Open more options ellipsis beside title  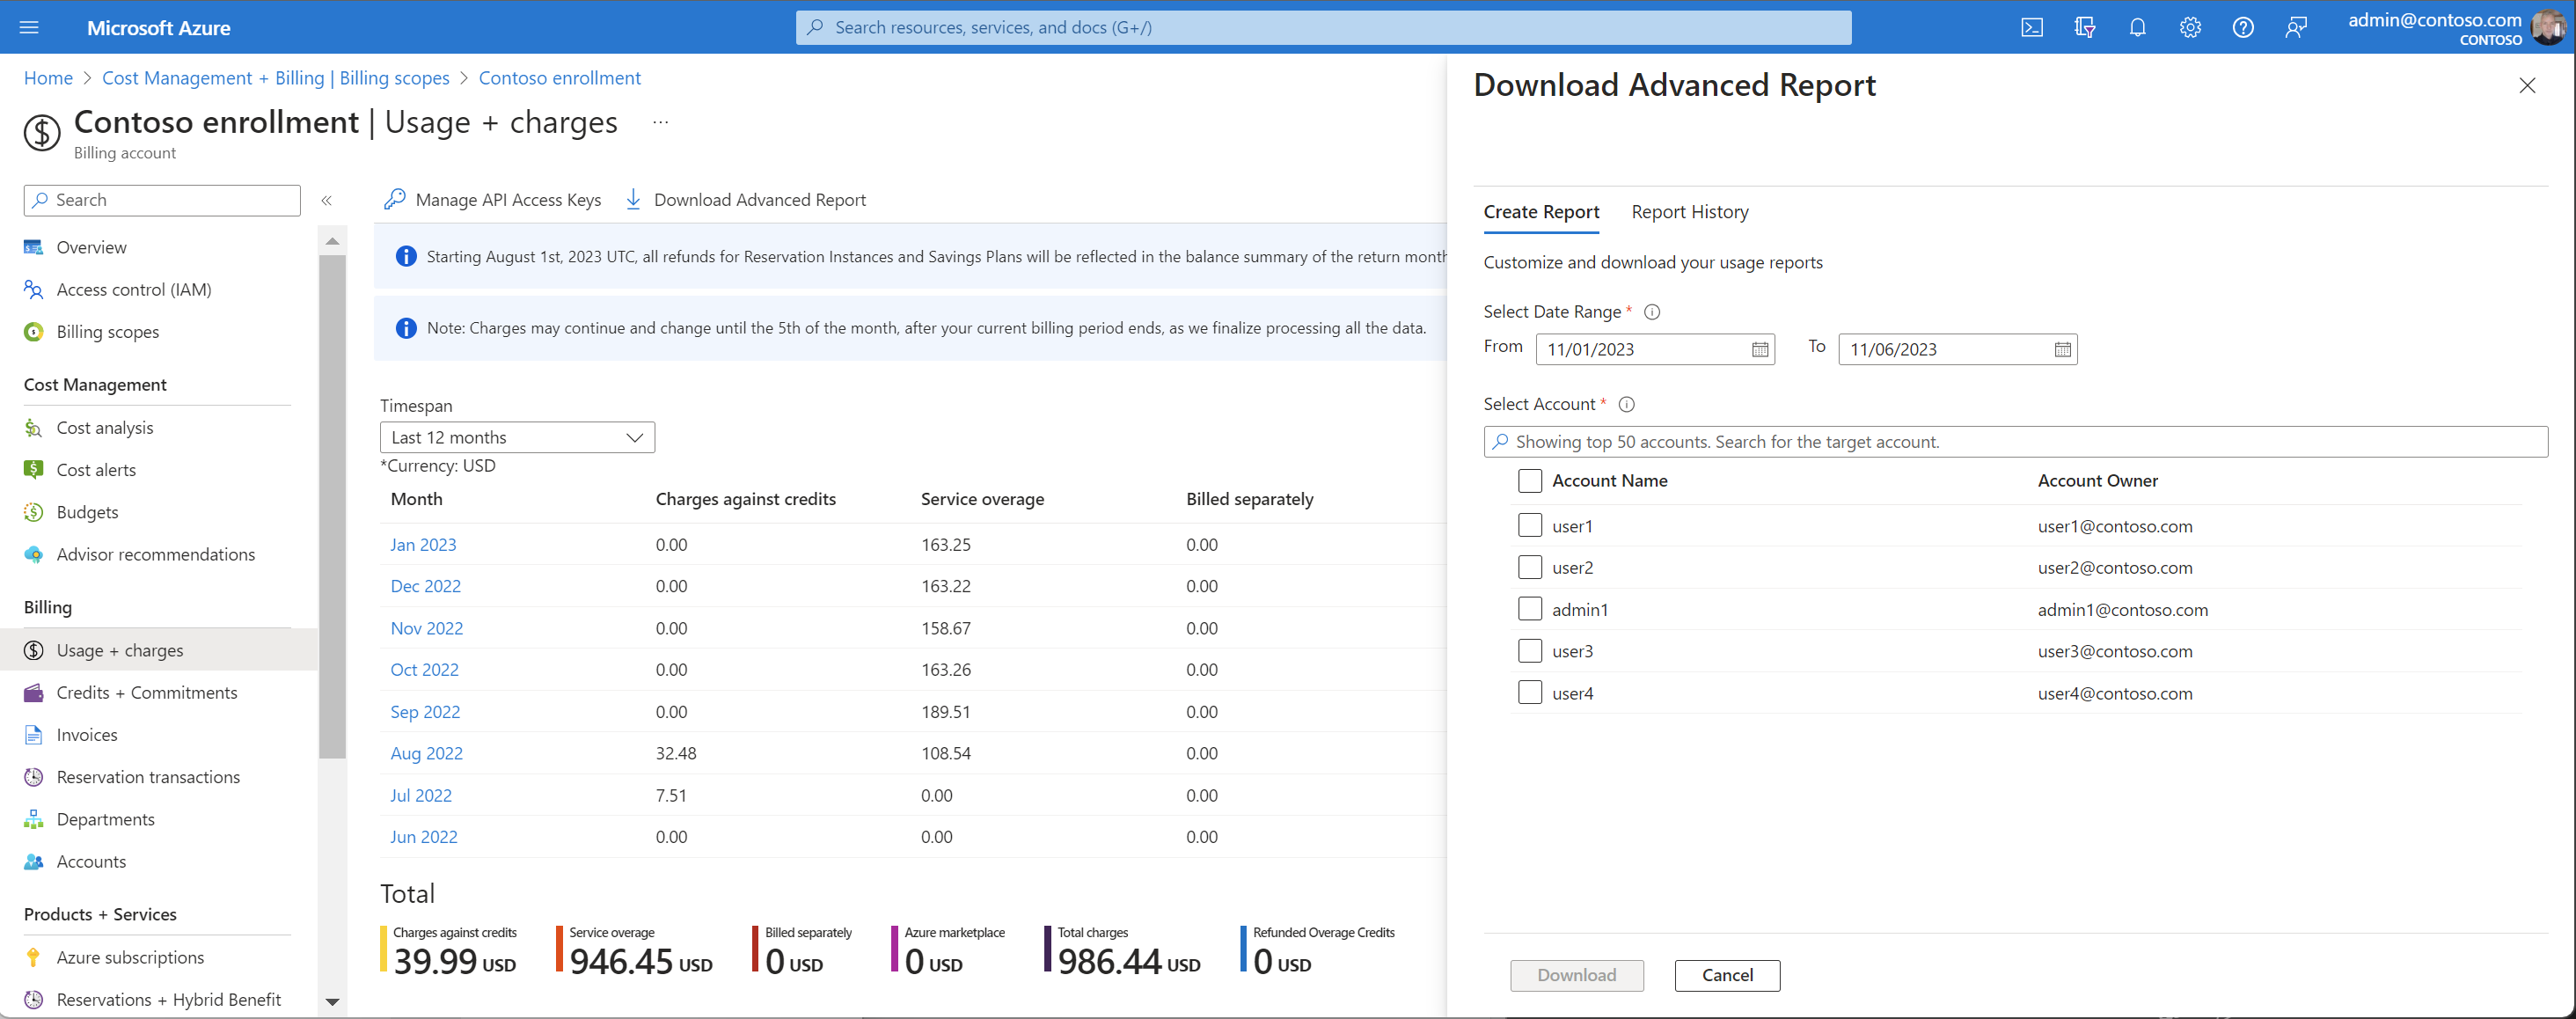pos(660,122)
